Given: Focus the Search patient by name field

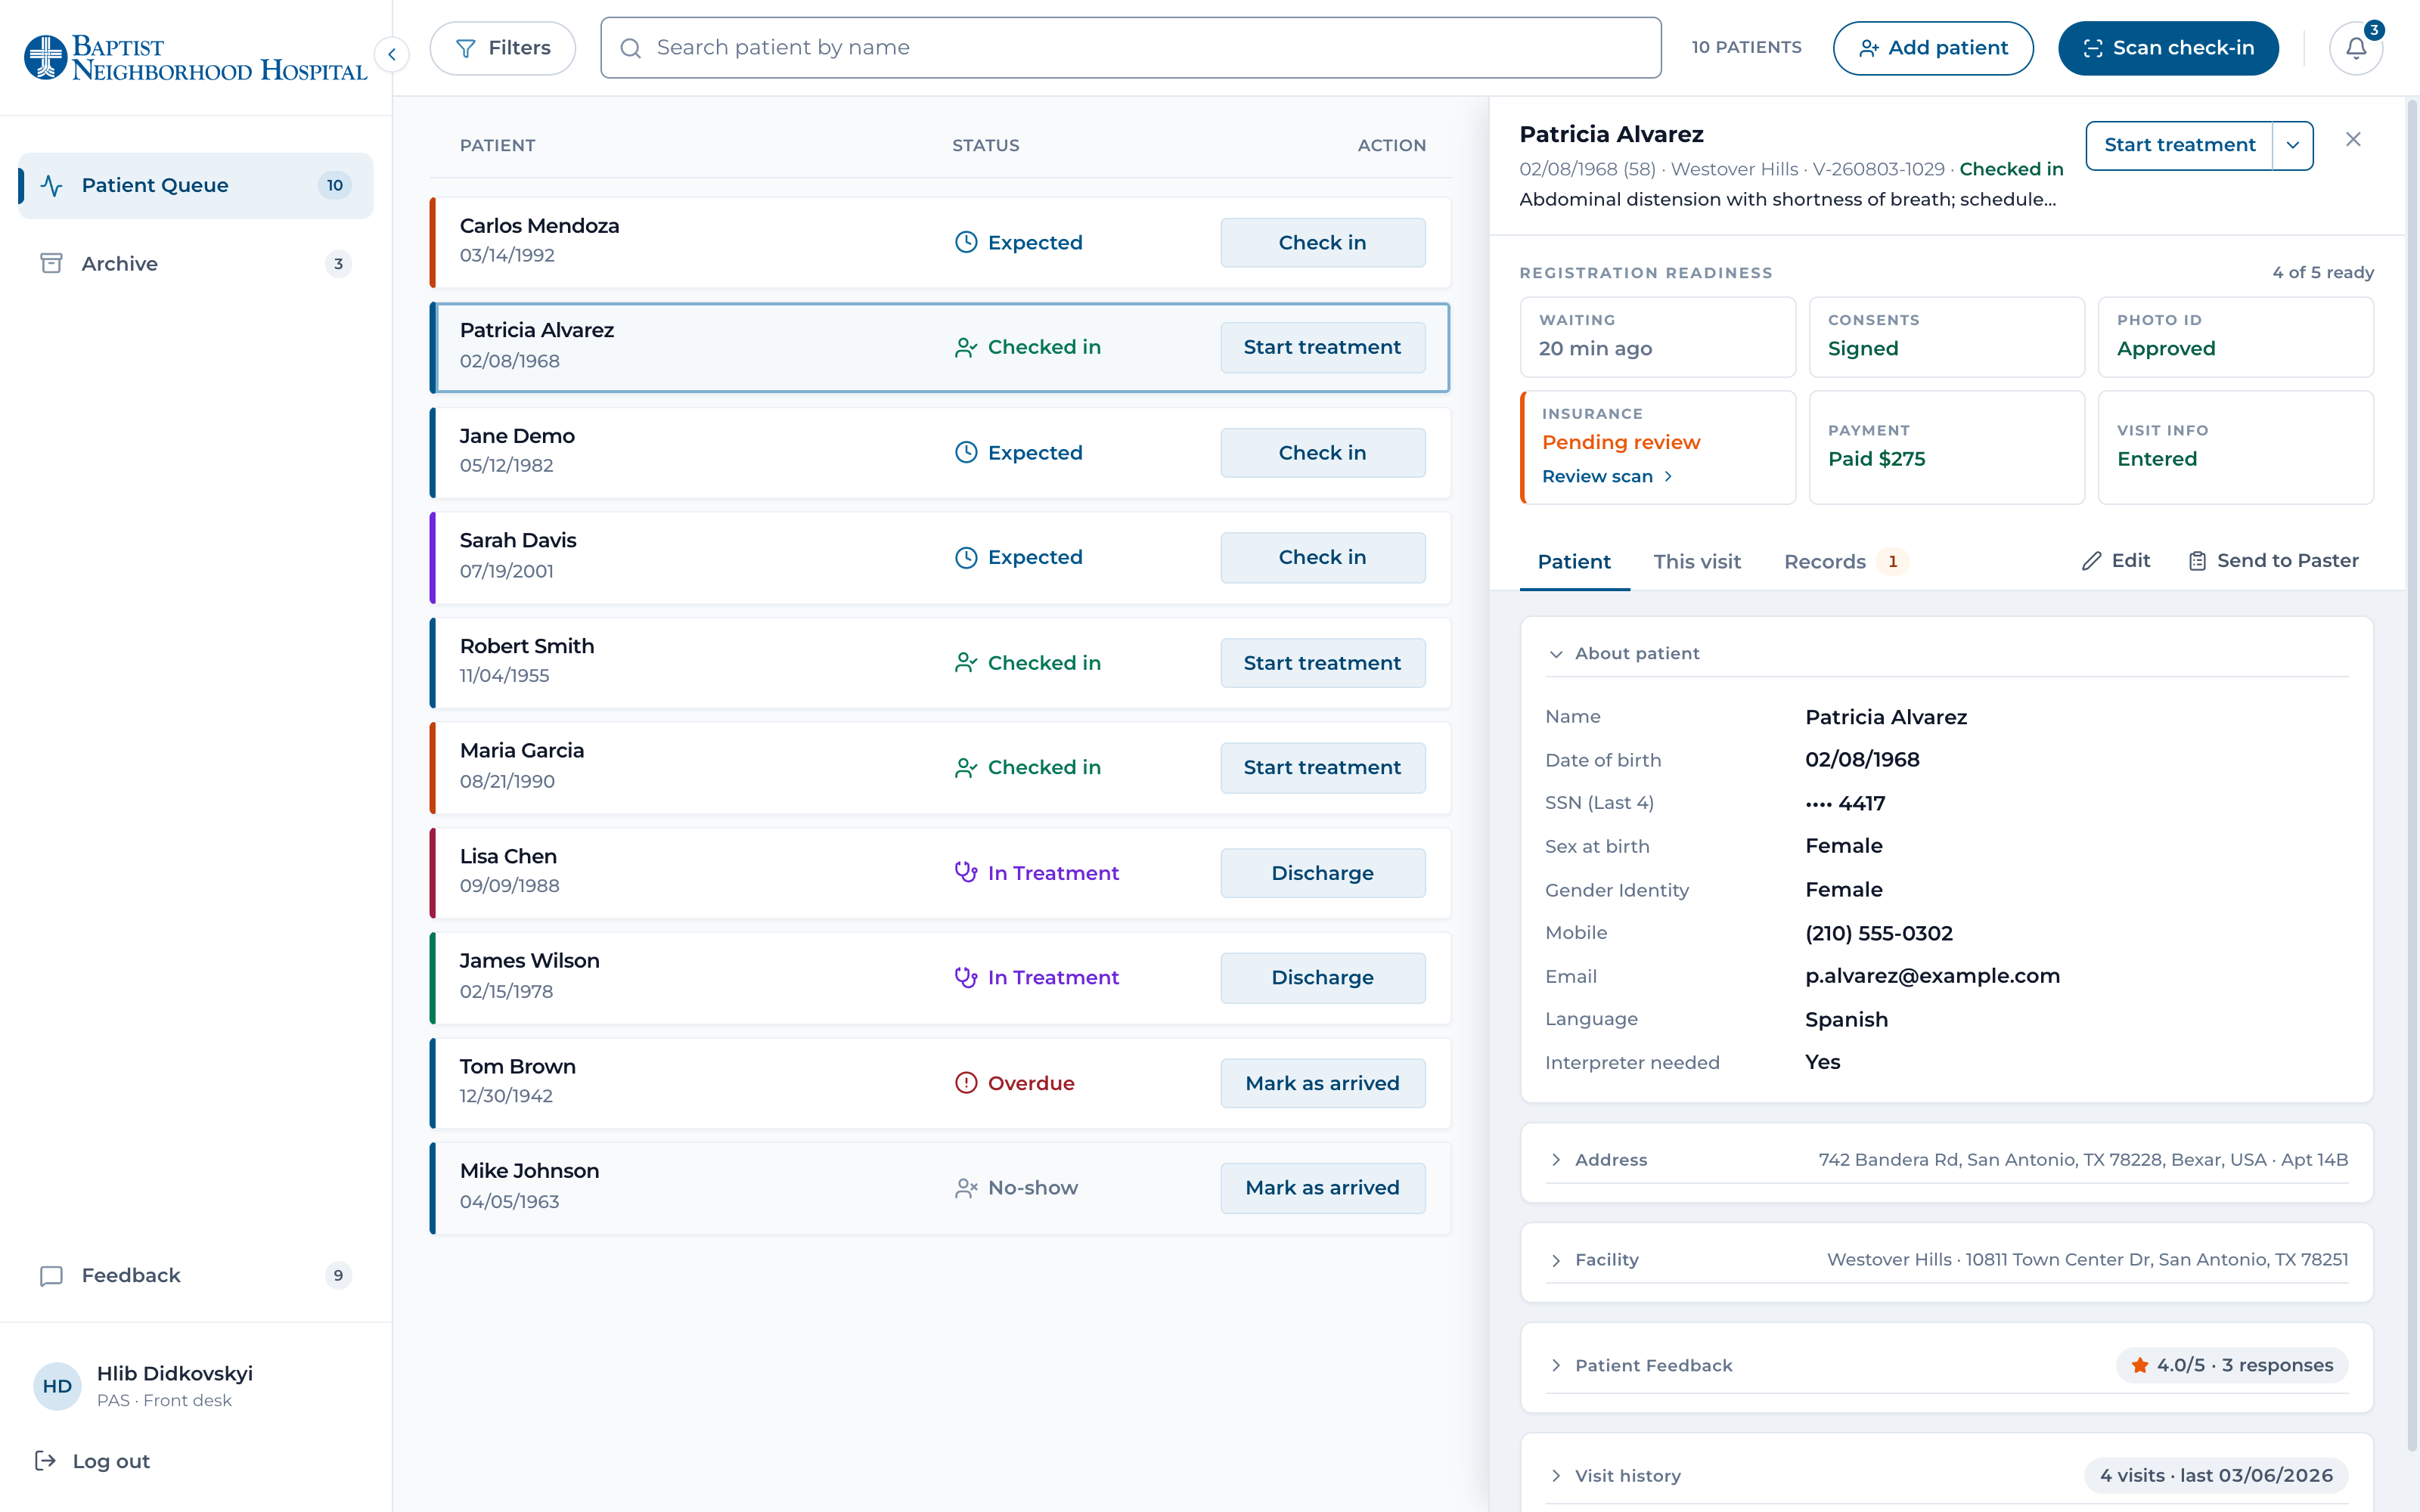Looking at the screenshot, I should pos(1130,48).
